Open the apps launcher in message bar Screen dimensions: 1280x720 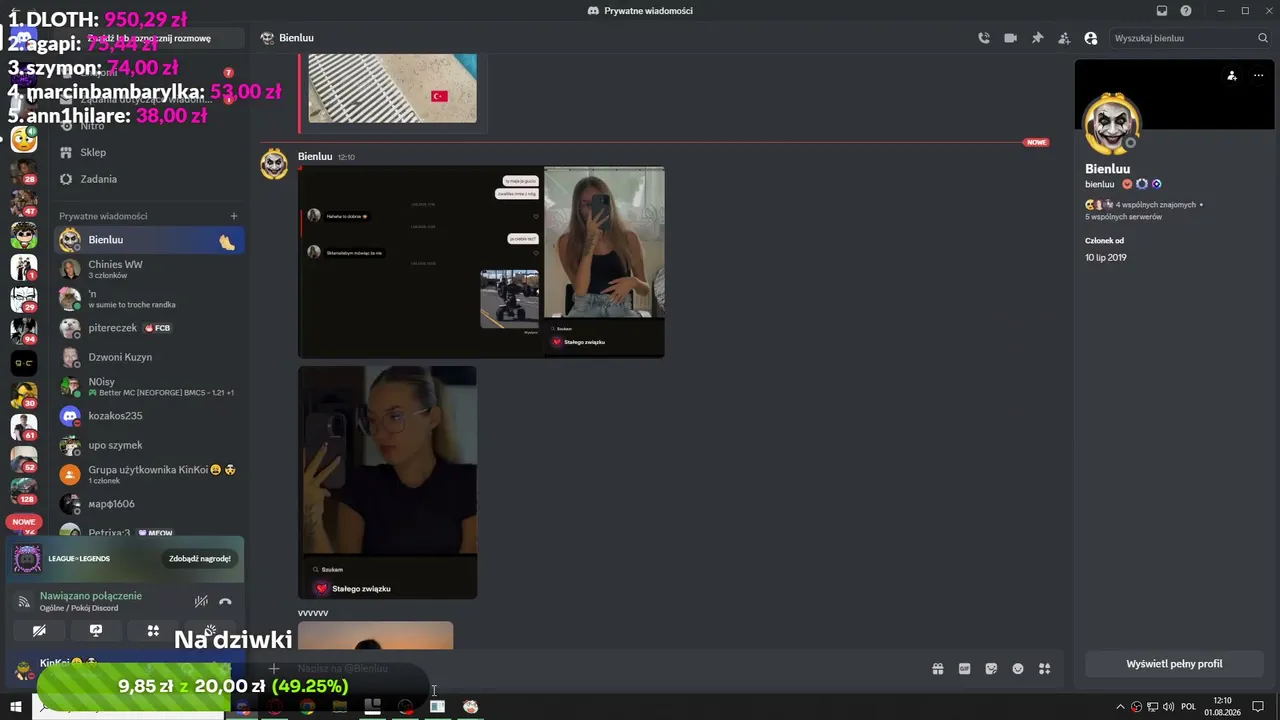click(1045, 669)
